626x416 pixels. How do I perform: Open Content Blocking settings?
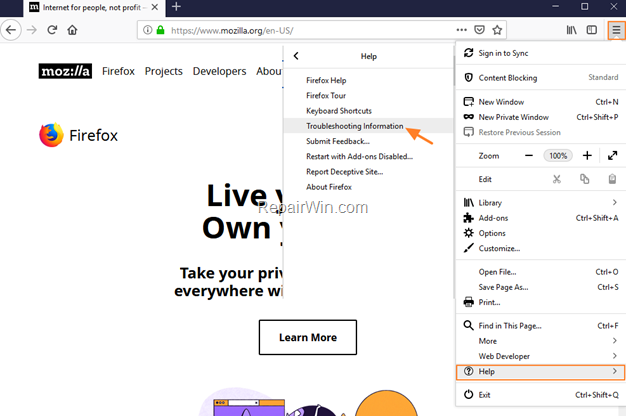pyautogui.click(x=541, y=77)
